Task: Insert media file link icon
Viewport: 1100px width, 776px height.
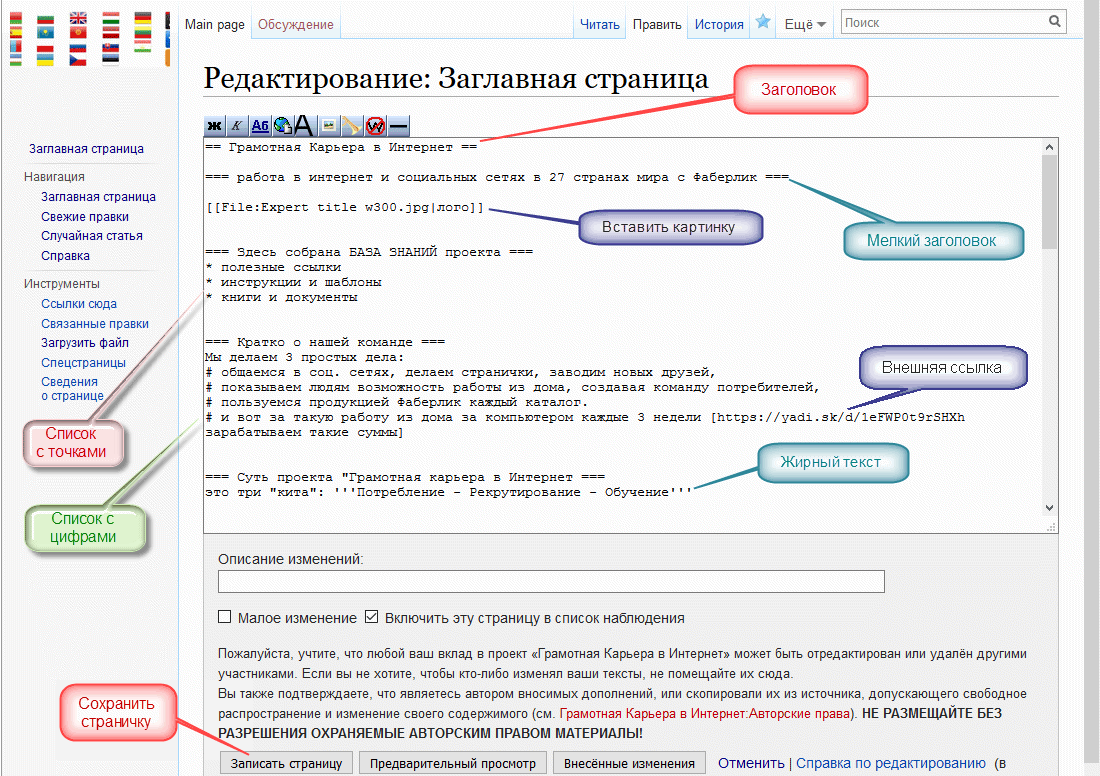Action: coord(351,126)
